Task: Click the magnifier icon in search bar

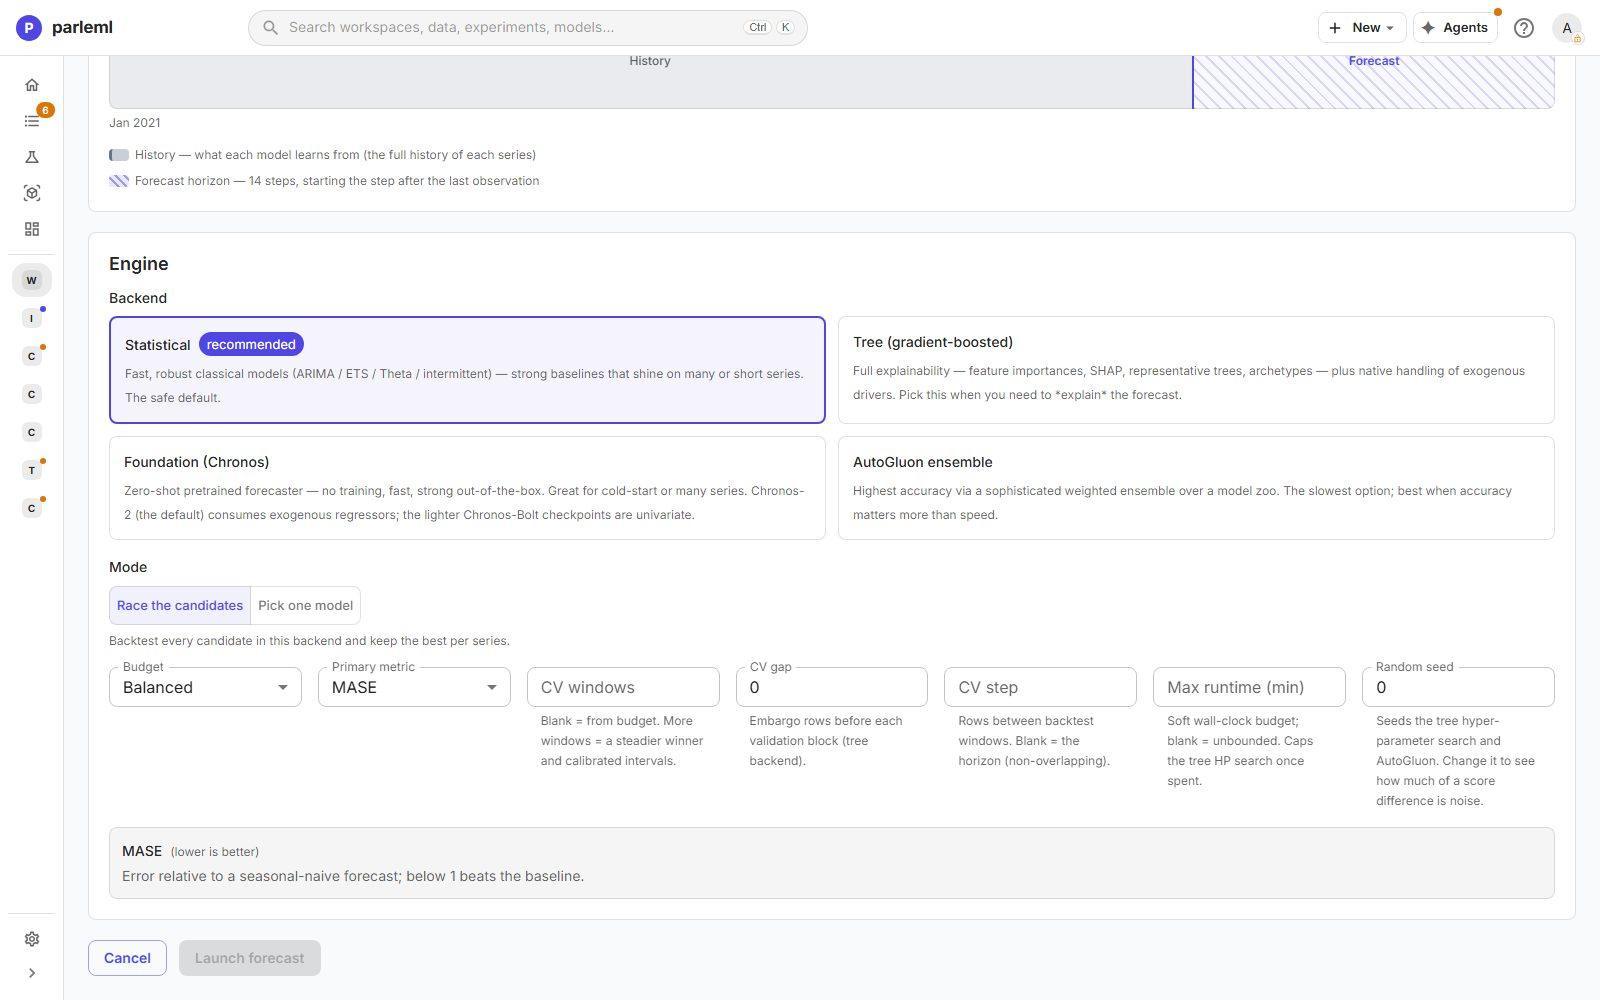Action: [270, 28]
